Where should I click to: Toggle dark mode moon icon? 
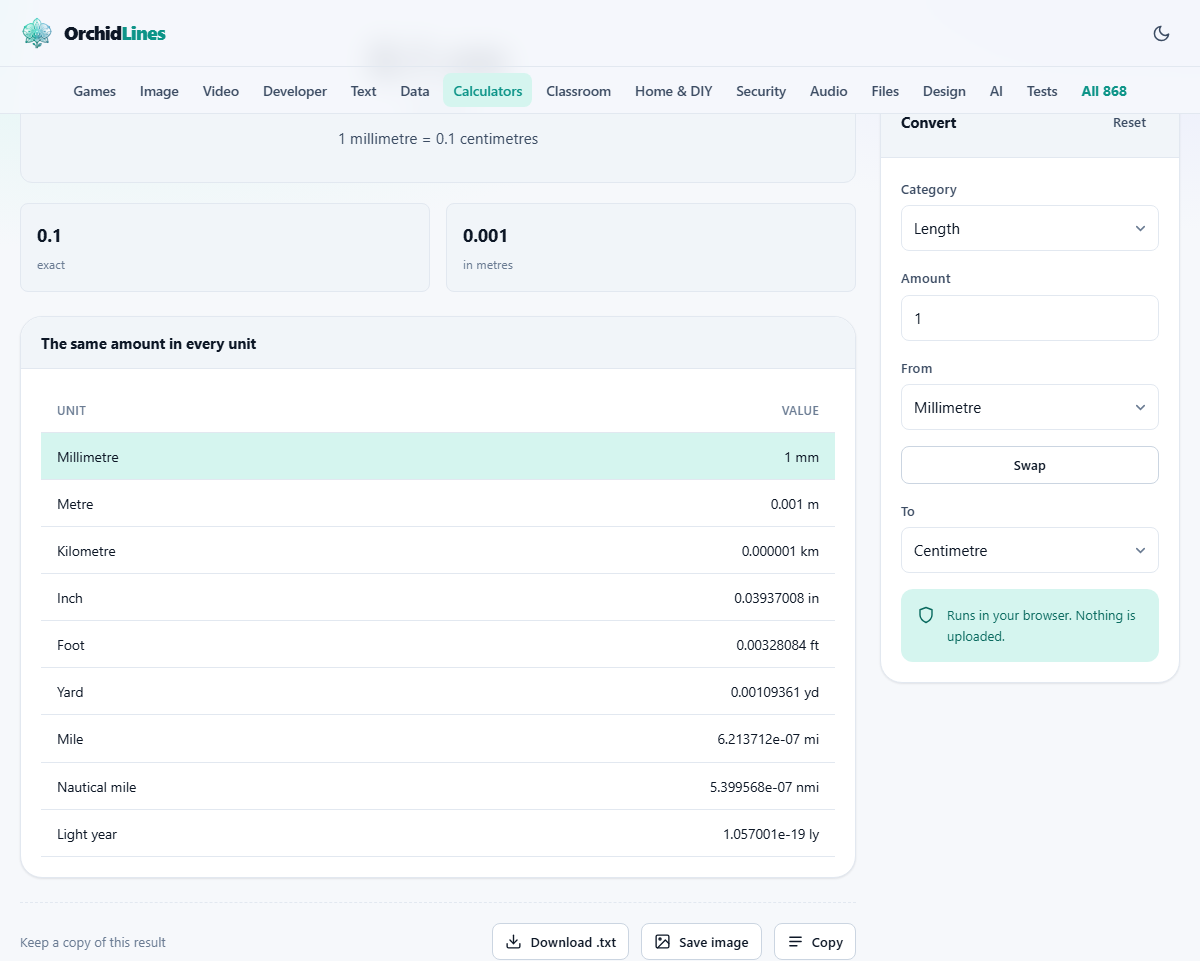1161,33
